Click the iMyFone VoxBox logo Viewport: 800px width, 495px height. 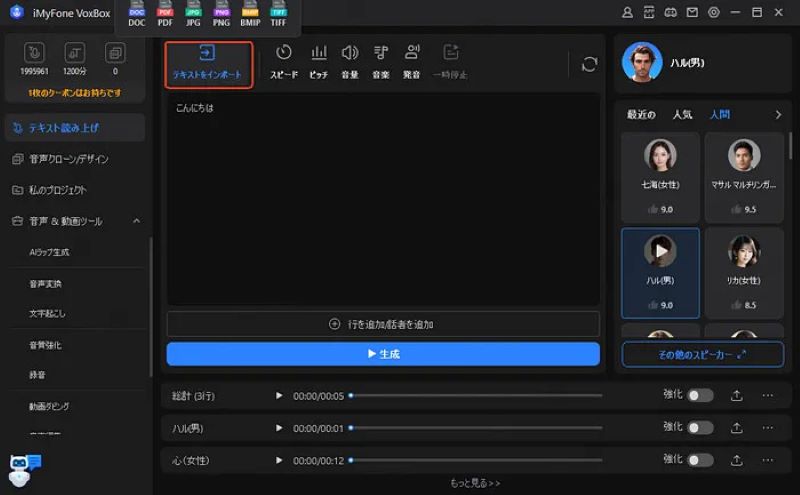[x=17, y=12]
